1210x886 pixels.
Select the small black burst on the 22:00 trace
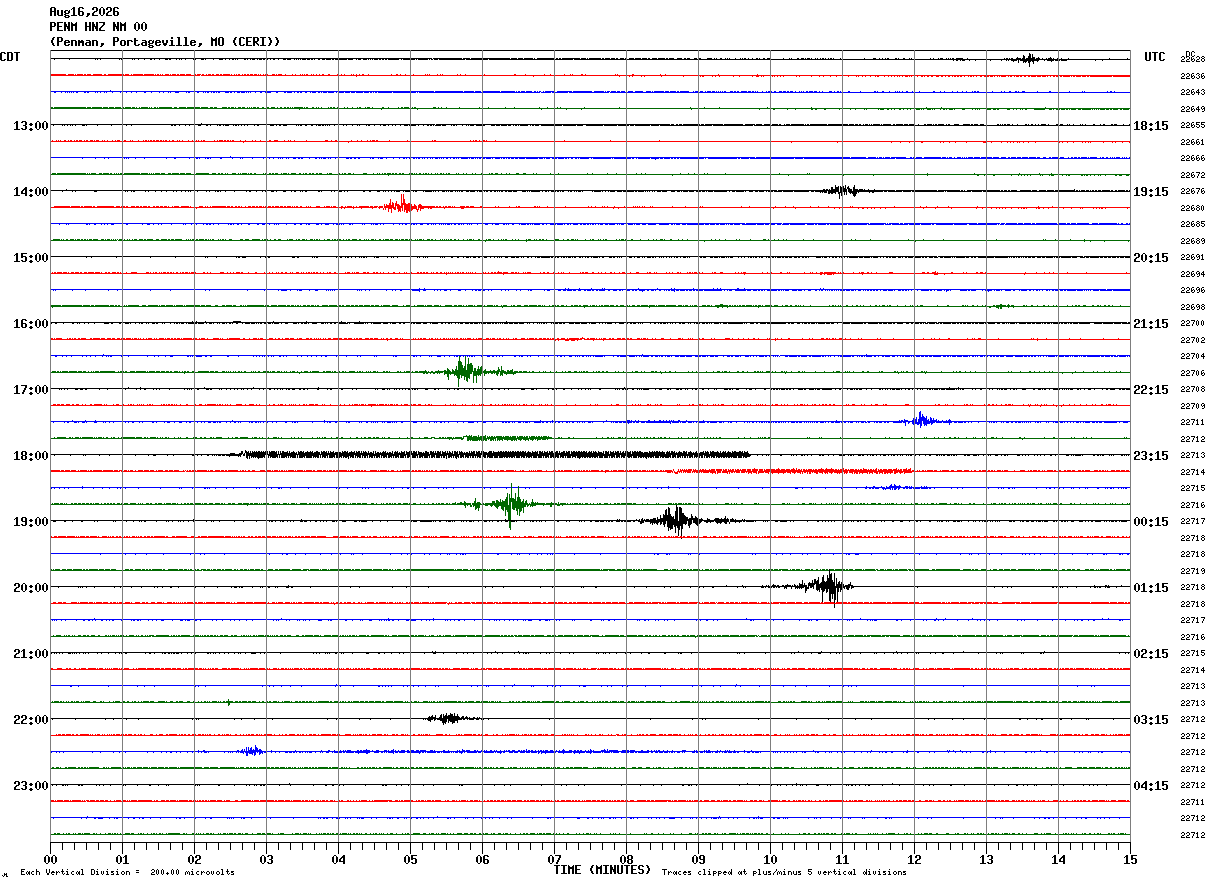[x=452, y=718]
